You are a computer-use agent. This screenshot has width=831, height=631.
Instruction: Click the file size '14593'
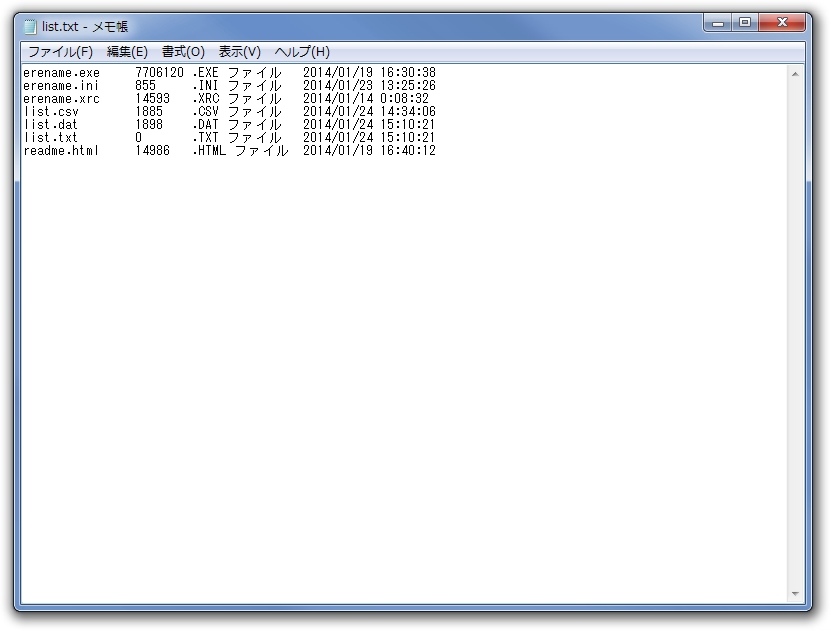[153, 99]
